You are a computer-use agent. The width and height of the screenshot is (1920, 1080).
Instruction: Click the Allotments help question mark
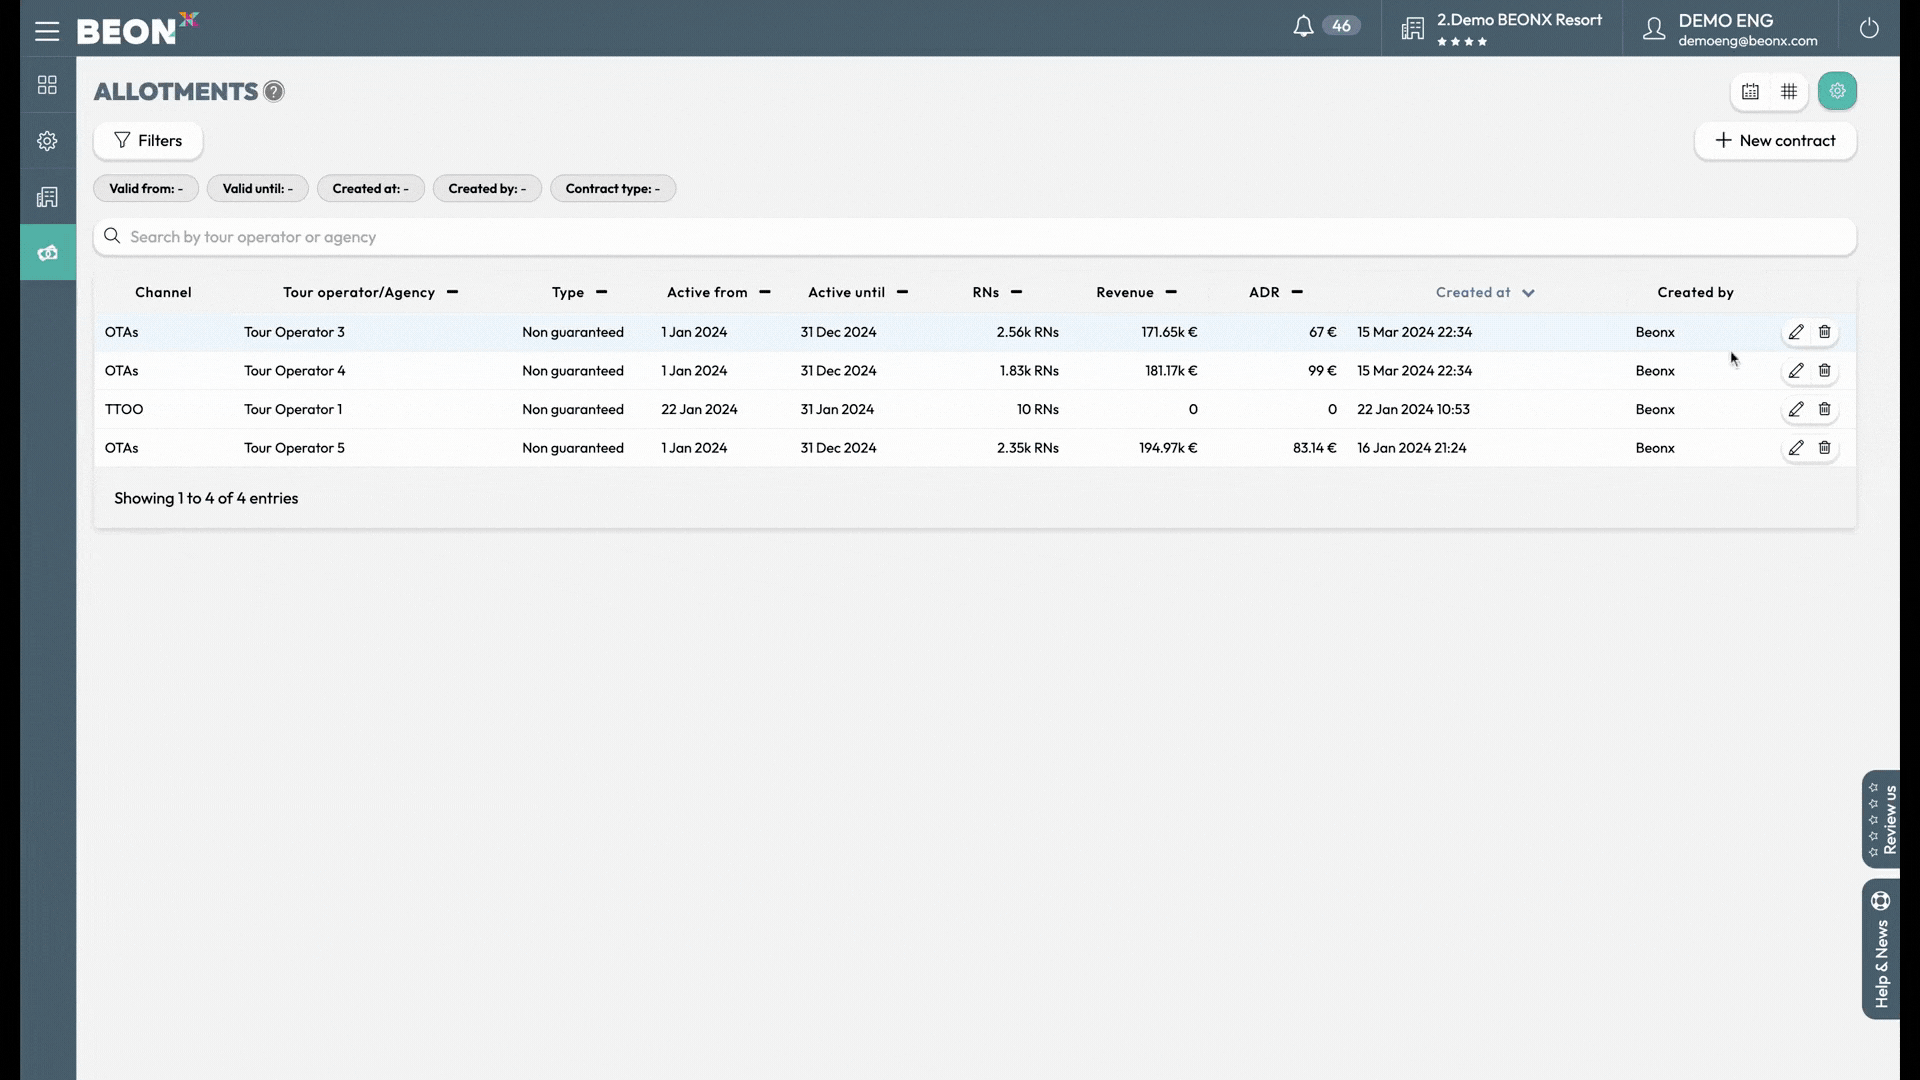(x=274, y=92)
